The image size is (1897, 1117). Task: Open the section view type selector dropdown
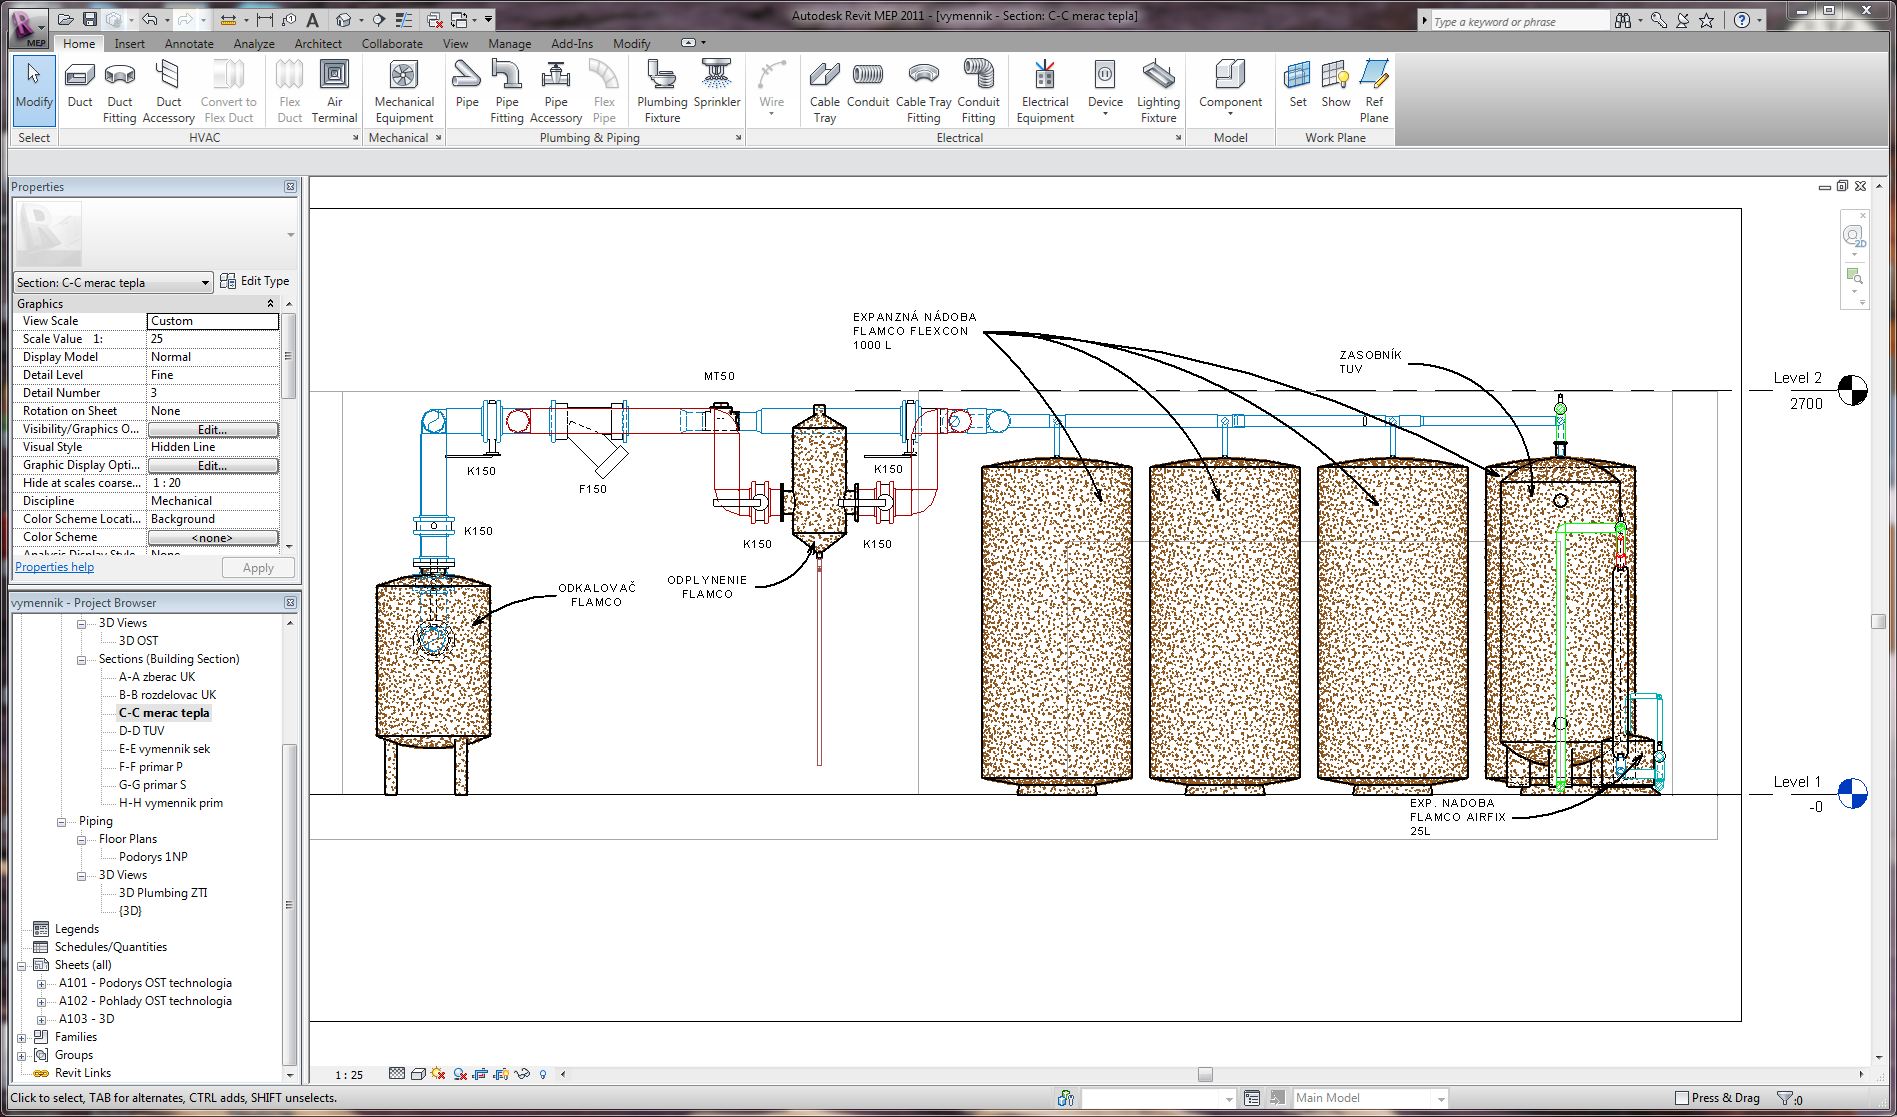click(x=205, y=283)
